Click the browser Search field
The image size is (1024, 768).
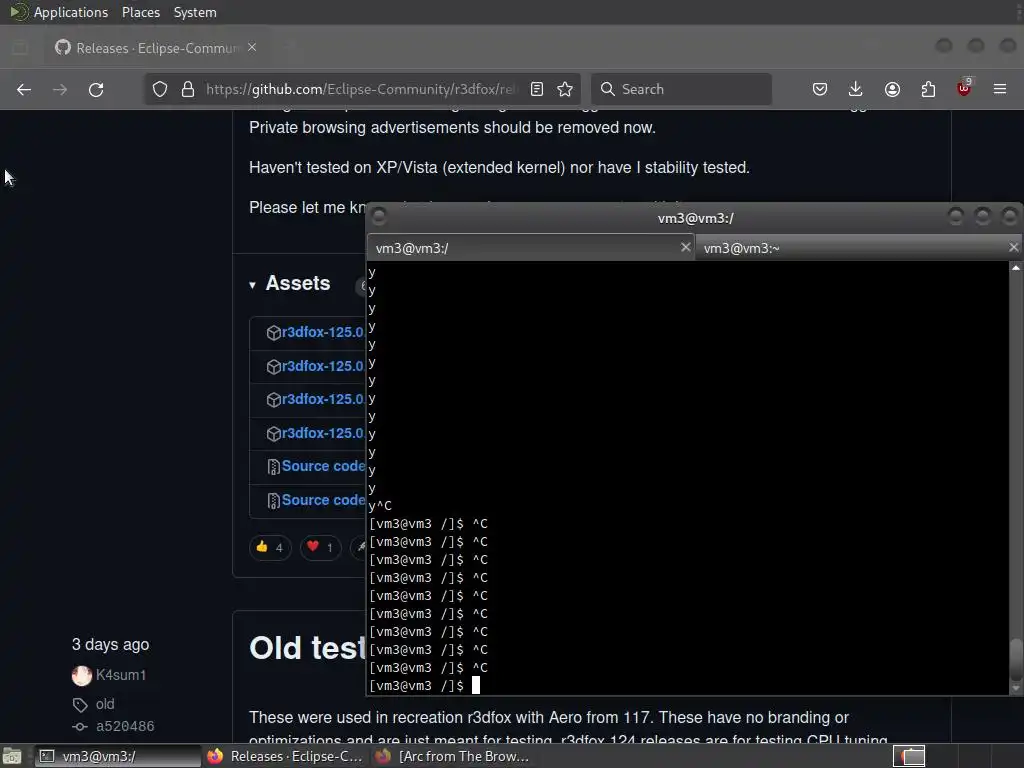[681, 89]
